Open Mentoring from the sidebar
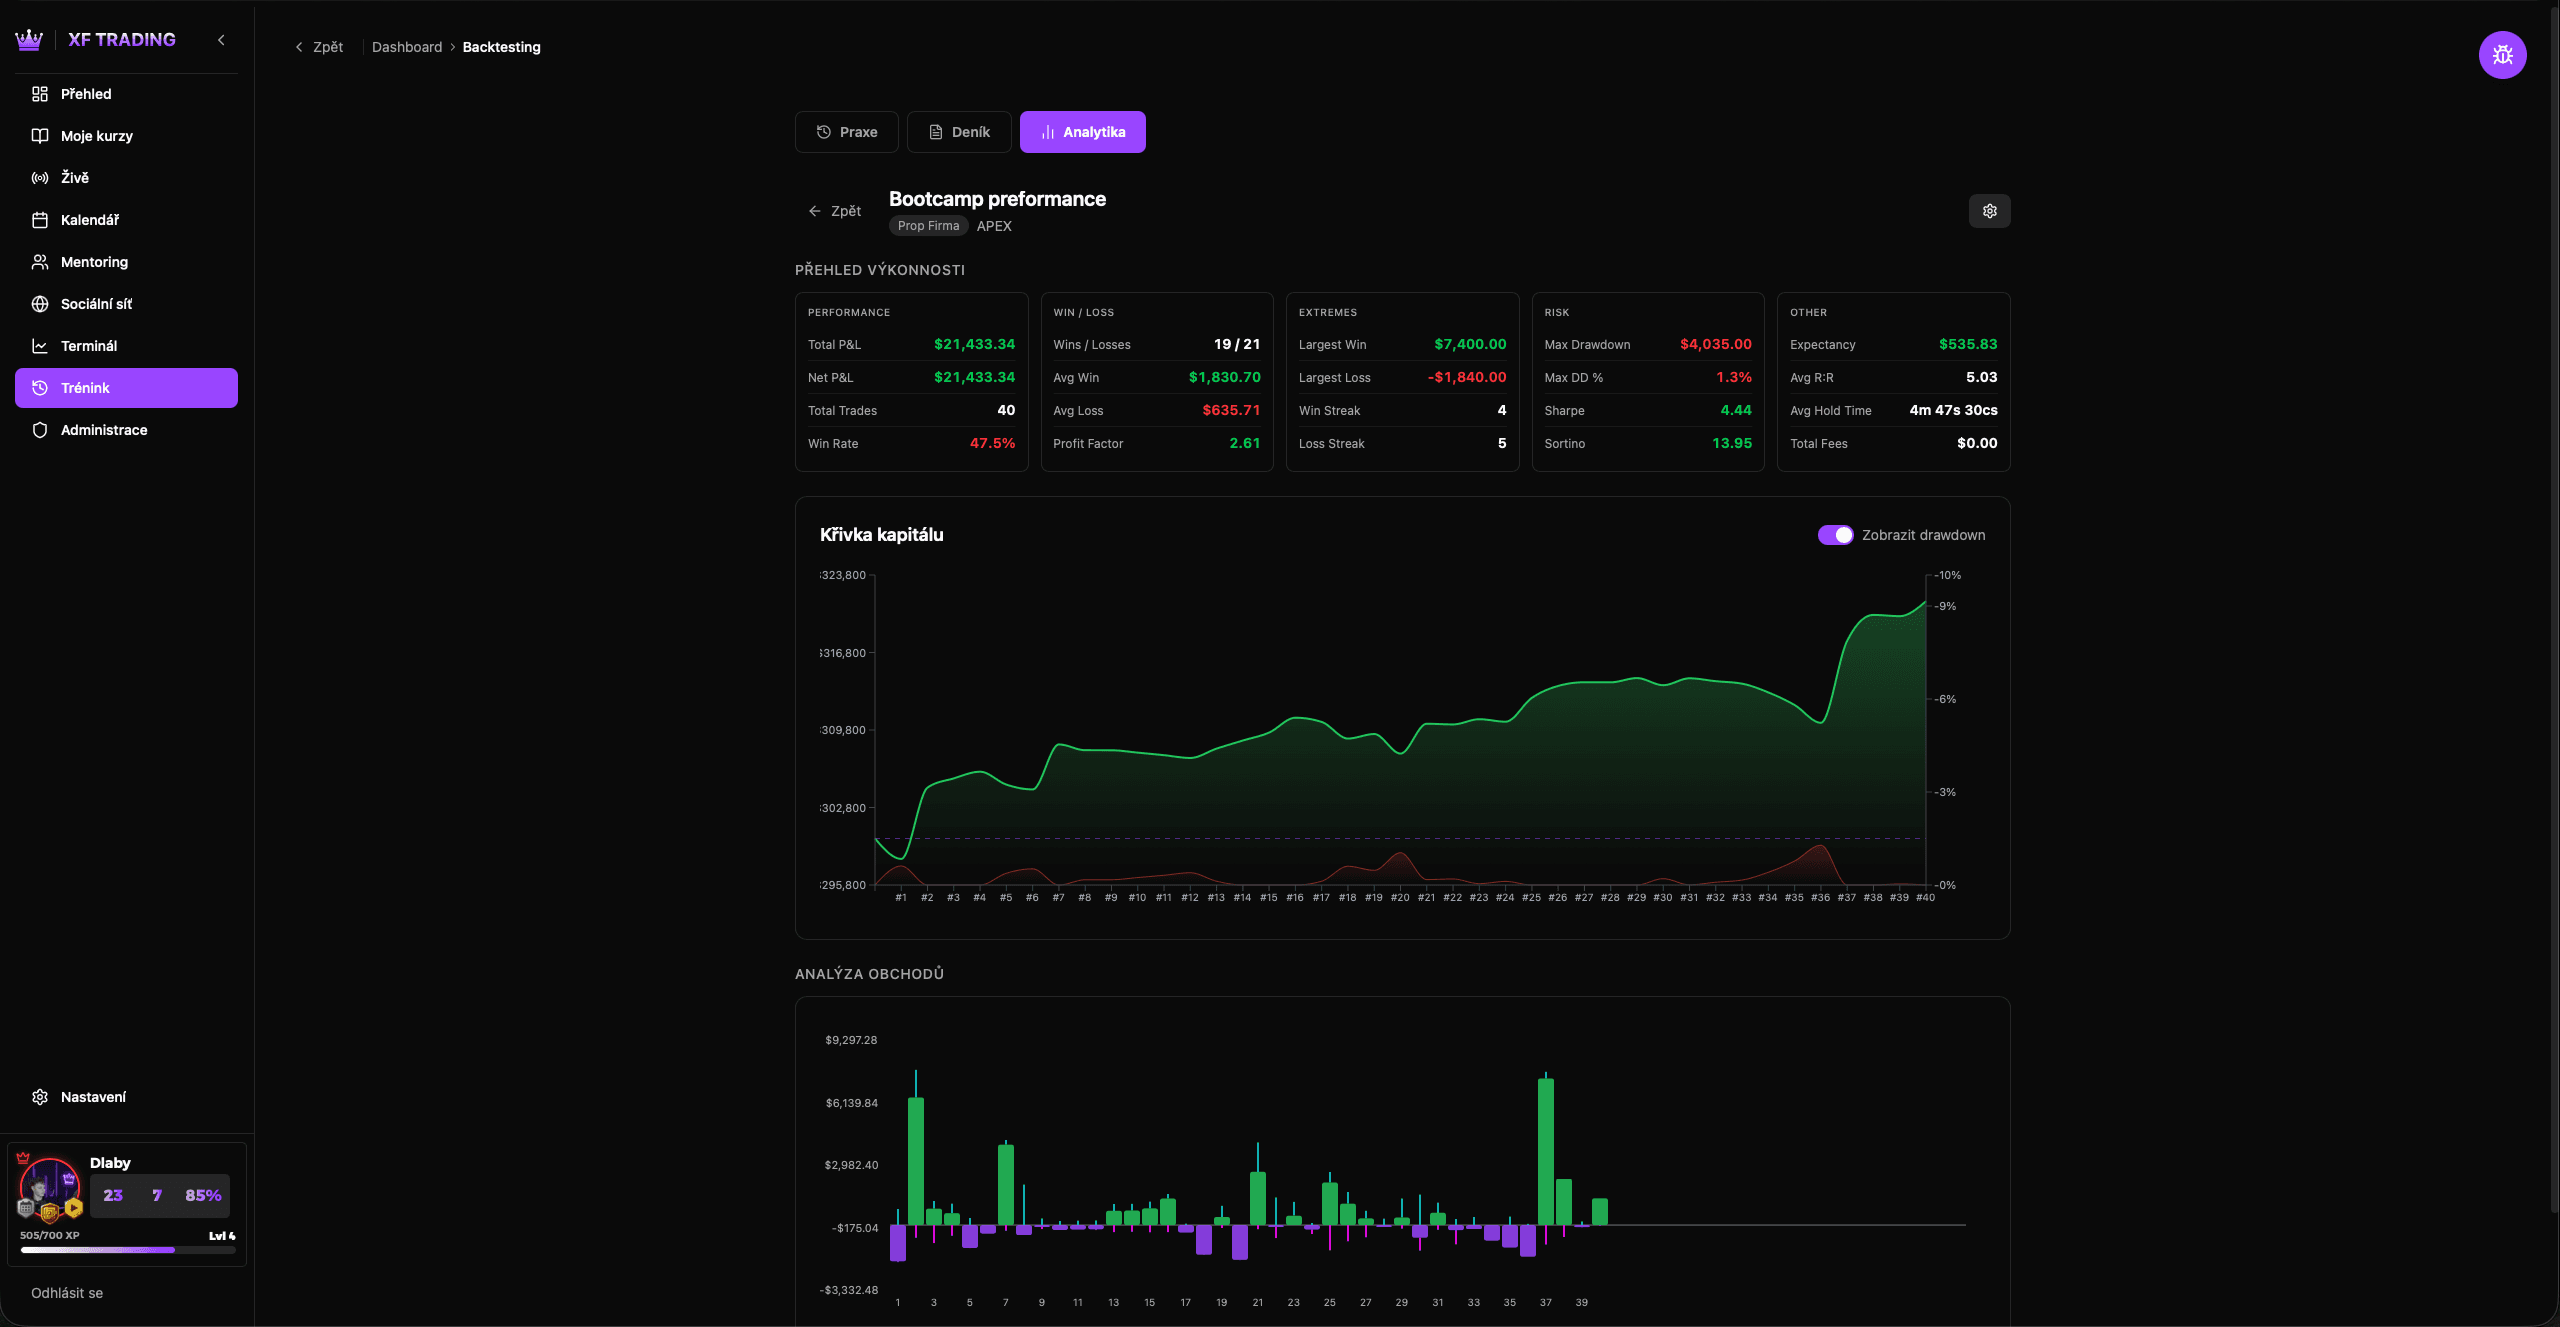Screen dimensions: 2560x1327 click(x=94, y=262)
